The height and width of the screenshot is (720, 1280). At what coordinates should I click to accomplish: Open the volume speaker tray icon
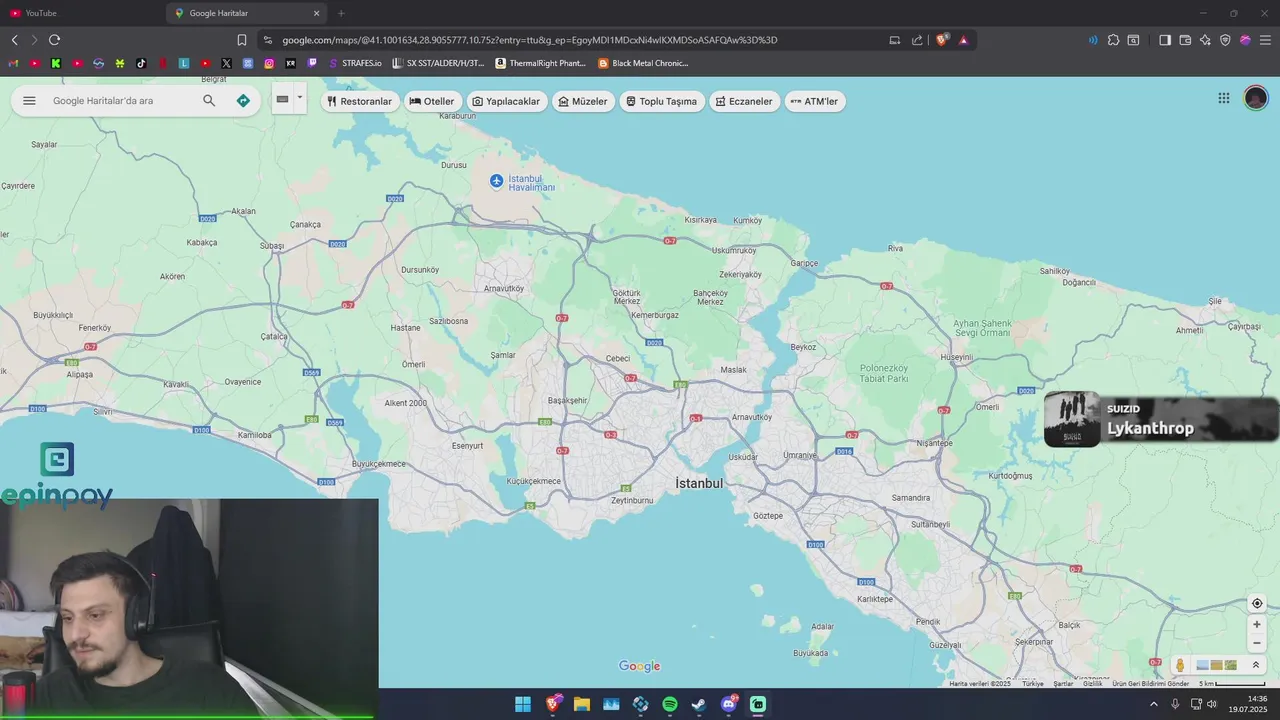coord(1211,704)
